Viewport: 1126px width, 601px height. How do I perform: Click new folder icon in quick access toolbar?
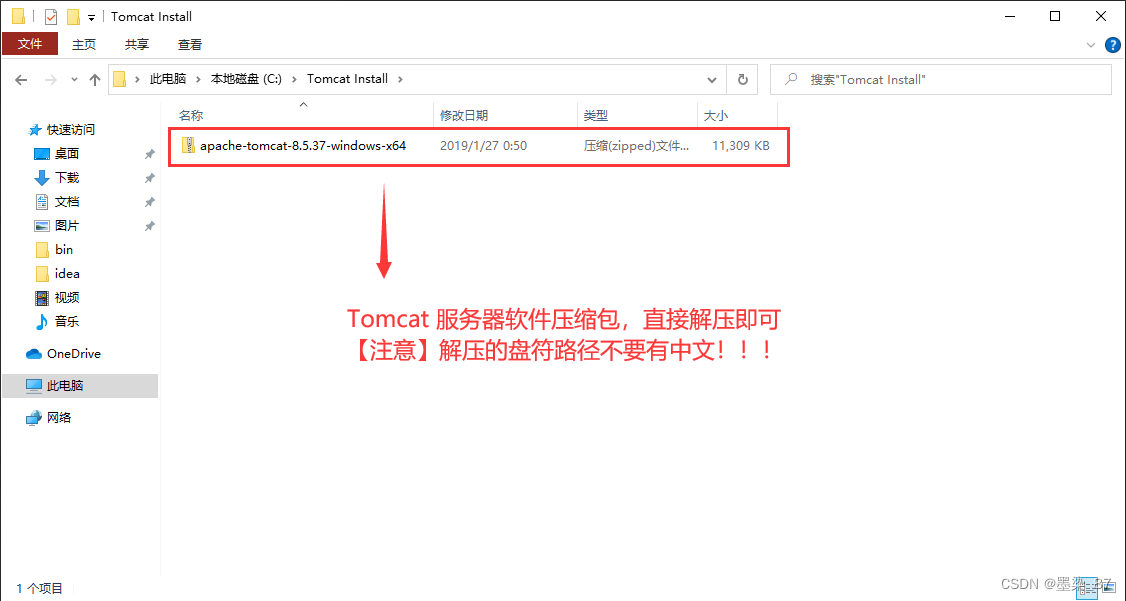pyautogui.click(x=73, y=17)
